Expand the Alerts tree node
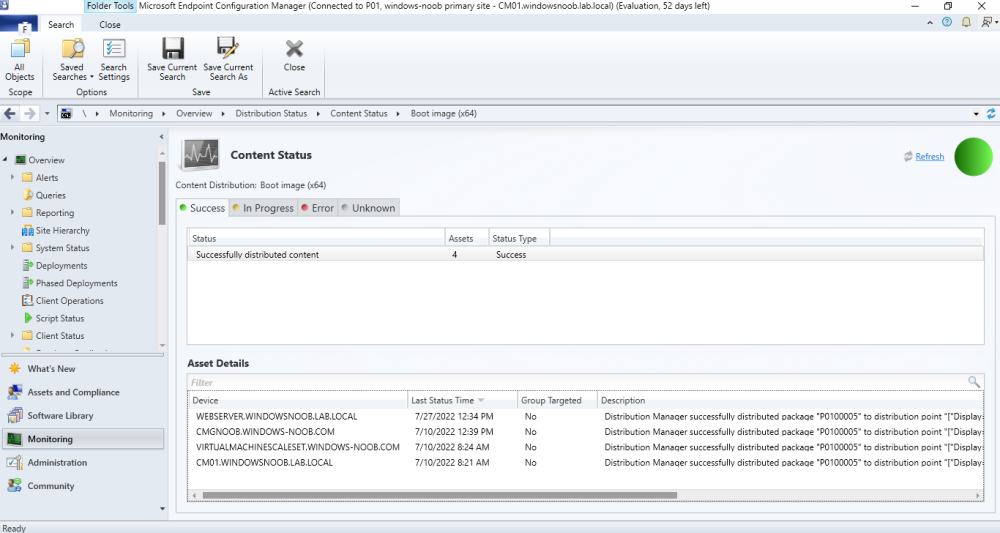 13,178
